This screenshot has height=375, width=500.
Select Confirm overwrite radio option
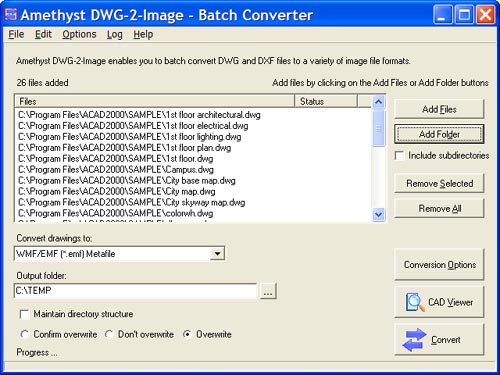click(x=24, y=334)
